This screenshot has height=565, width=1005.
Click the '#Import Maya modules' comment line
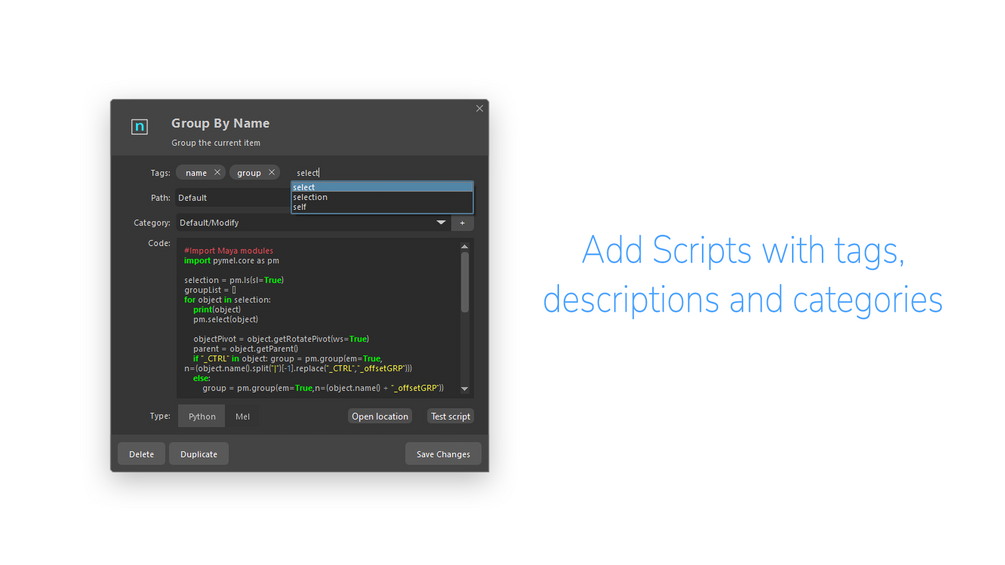point(229,250)
